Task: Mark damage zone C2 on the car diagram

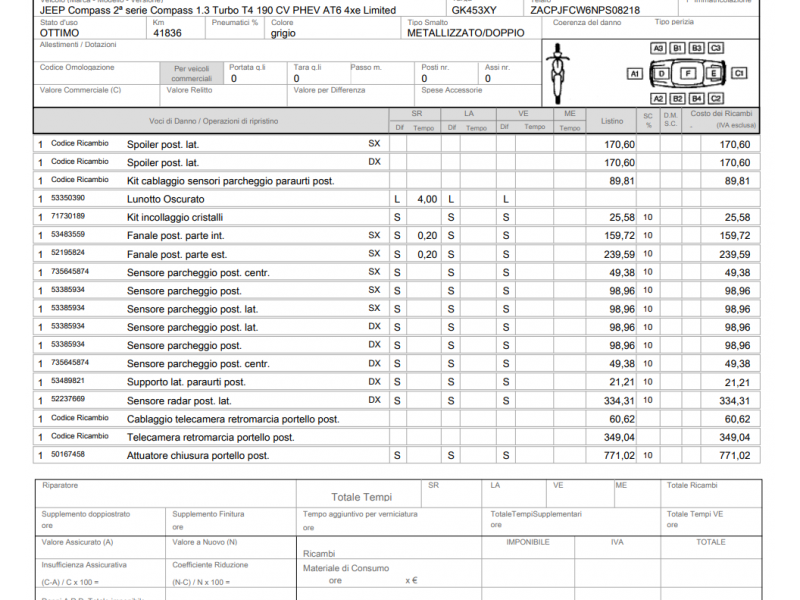Action: tap(715, 98)
